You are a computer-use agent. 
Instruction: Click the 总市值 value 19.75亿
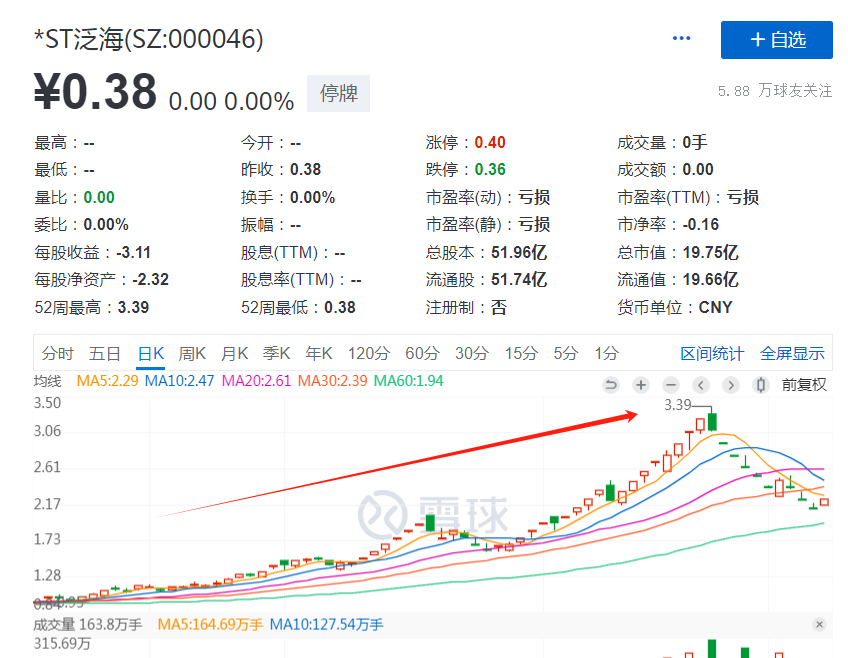coord(710,252)
